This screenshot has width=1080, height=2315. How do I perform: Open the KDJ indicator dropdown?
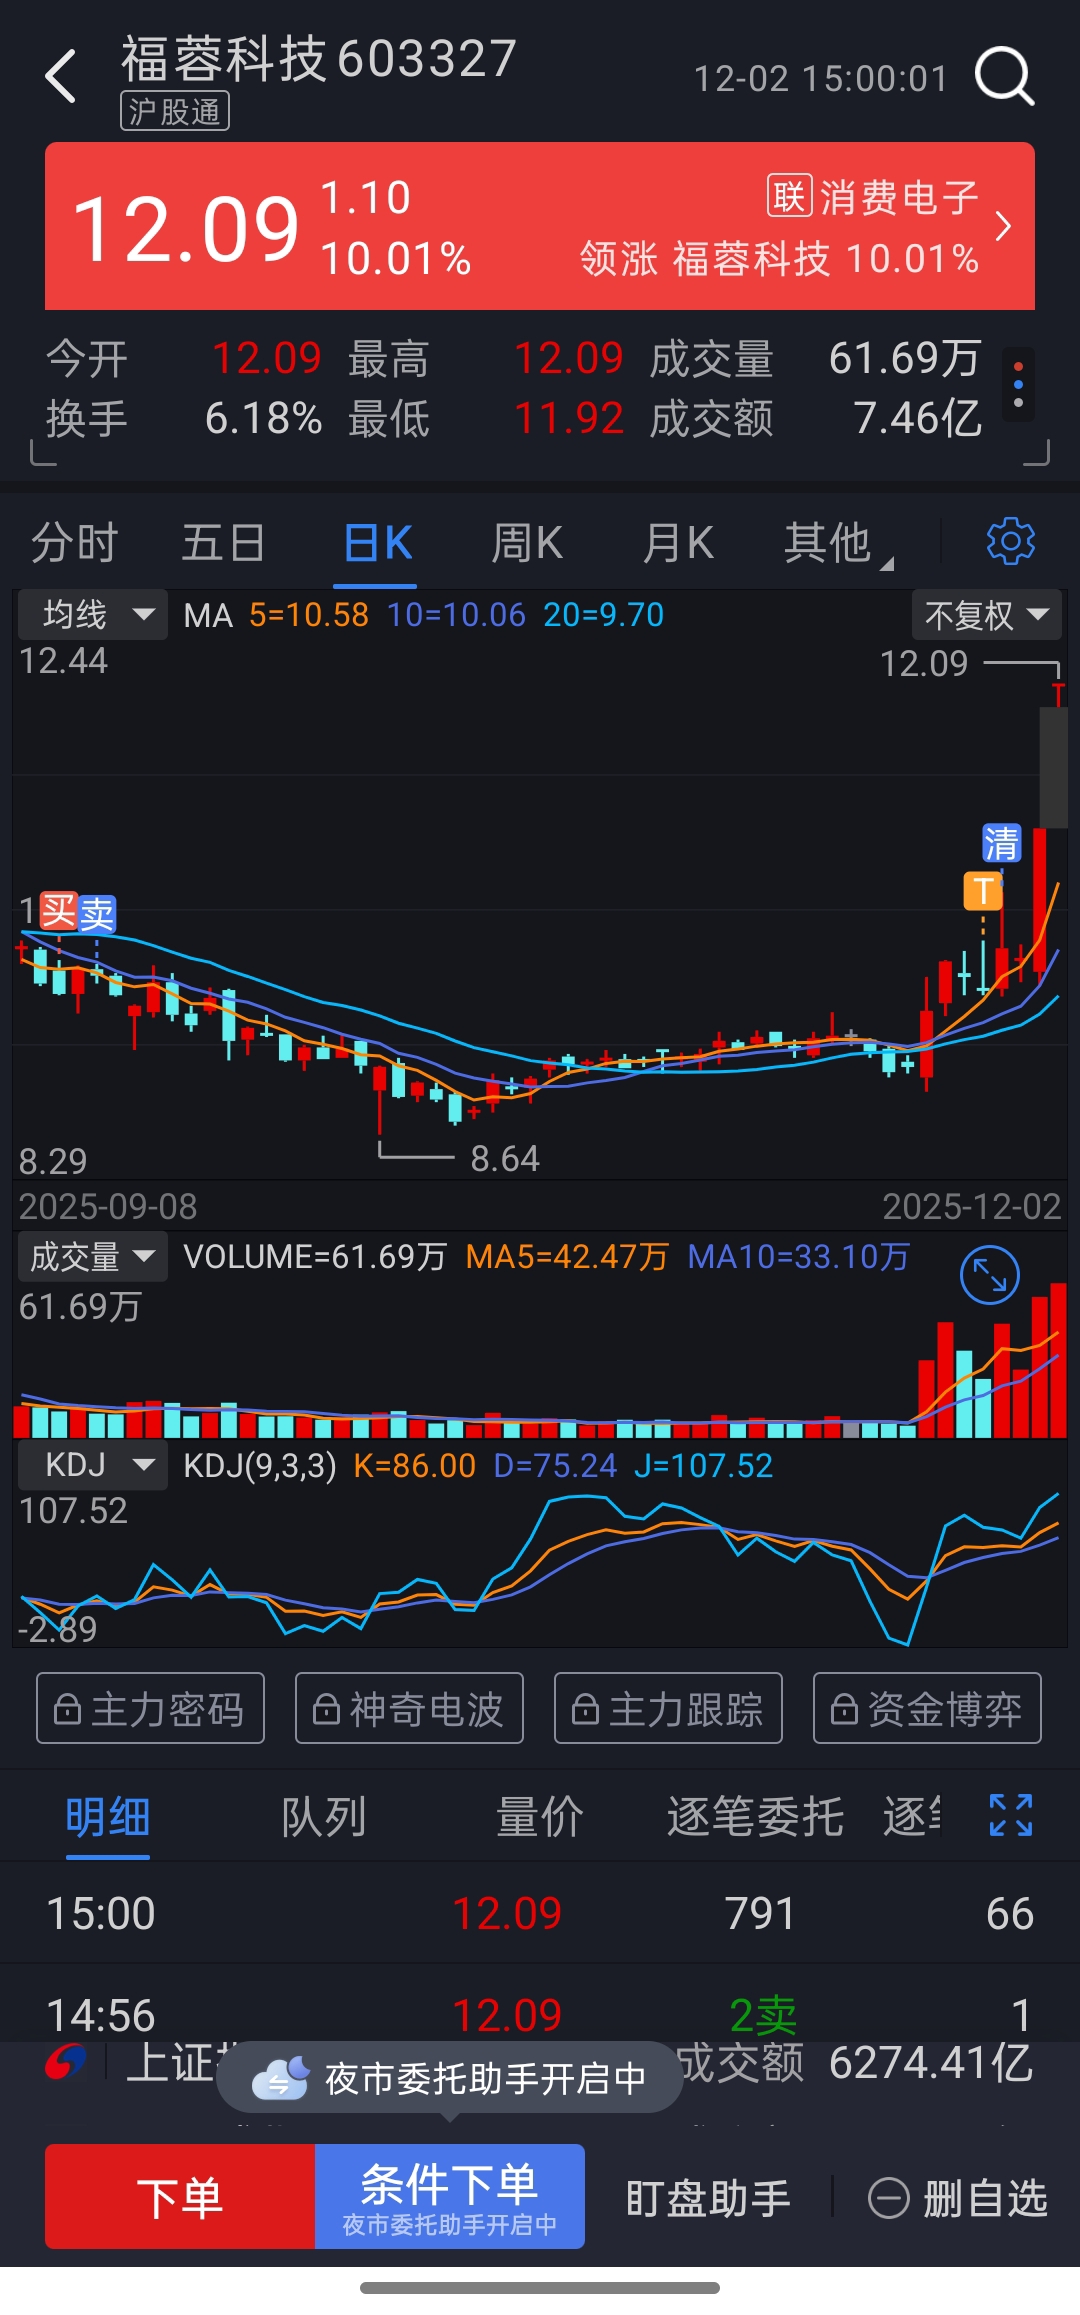point(93,1466)
